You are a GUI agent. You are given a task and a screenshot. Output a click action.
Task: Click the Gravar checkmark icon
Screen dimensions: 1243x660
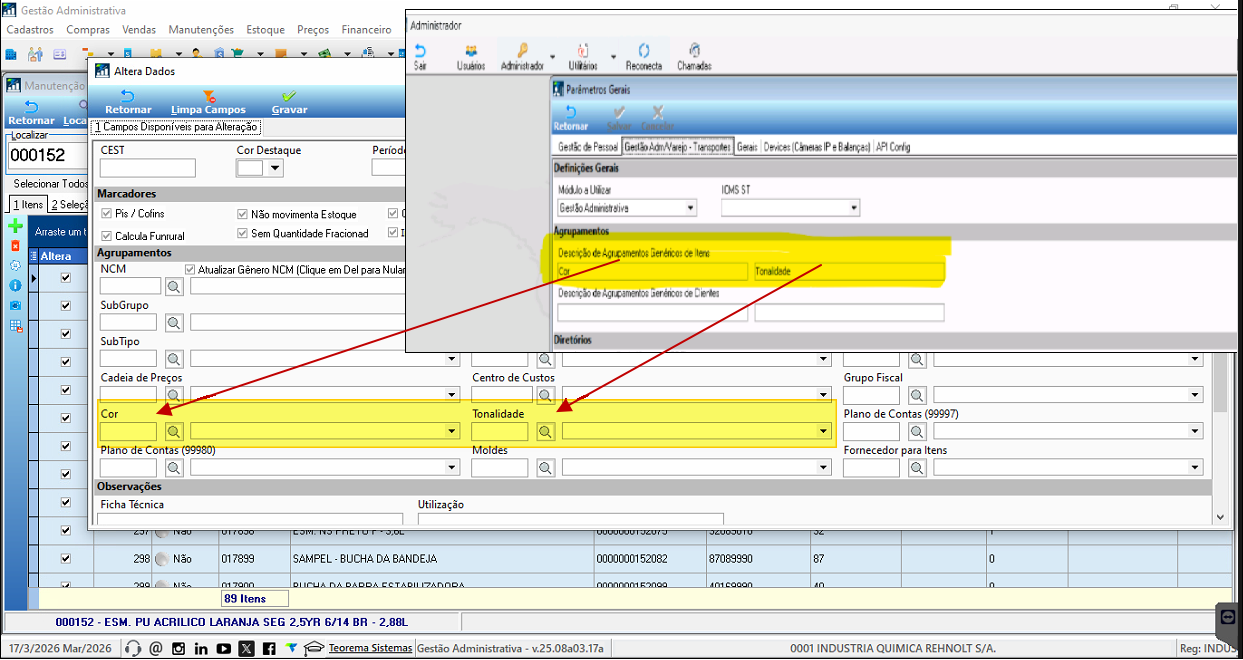[x=289, y=97]
